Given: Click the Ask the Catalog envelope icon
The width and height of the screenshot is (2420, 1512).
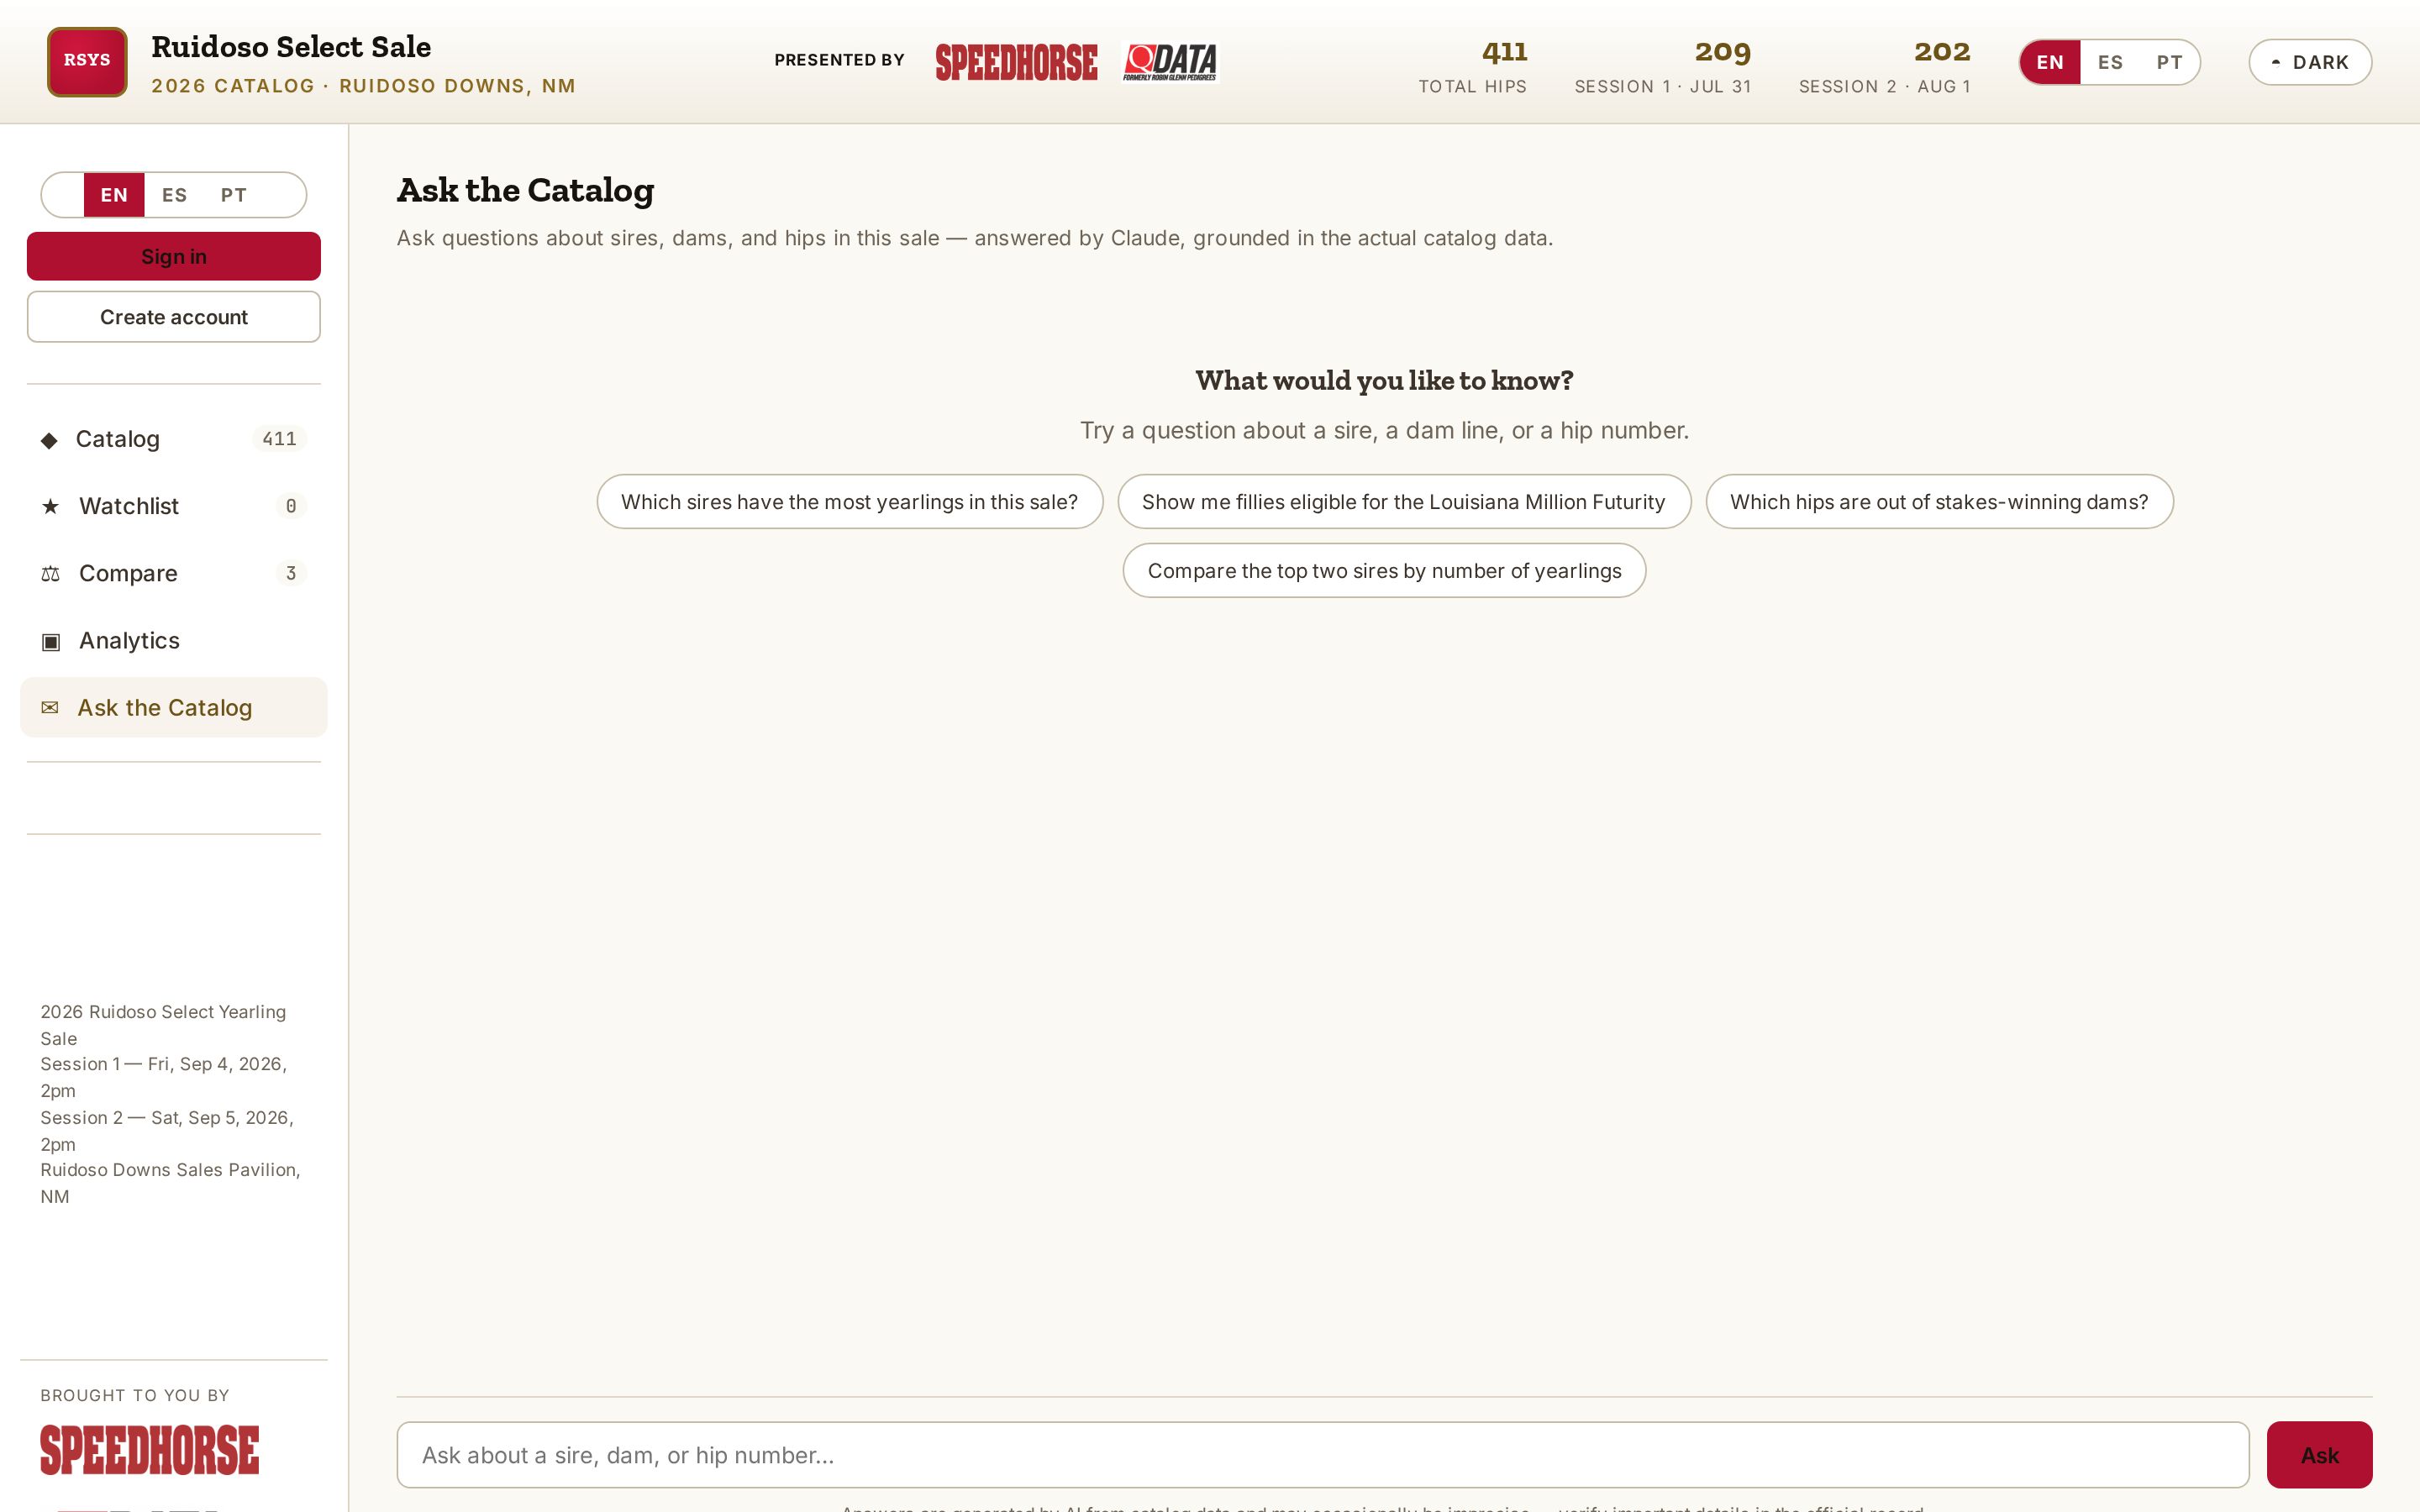Looking at the screenshot, I should 49,708.
